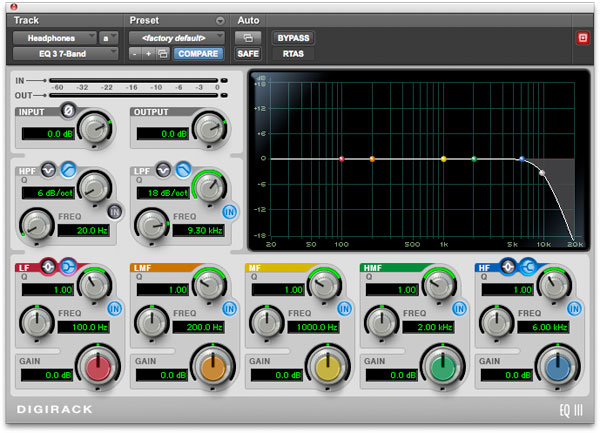600x433 pixels.
Task: Adjust the INPUT gain knob
Action: pos(95,129)
